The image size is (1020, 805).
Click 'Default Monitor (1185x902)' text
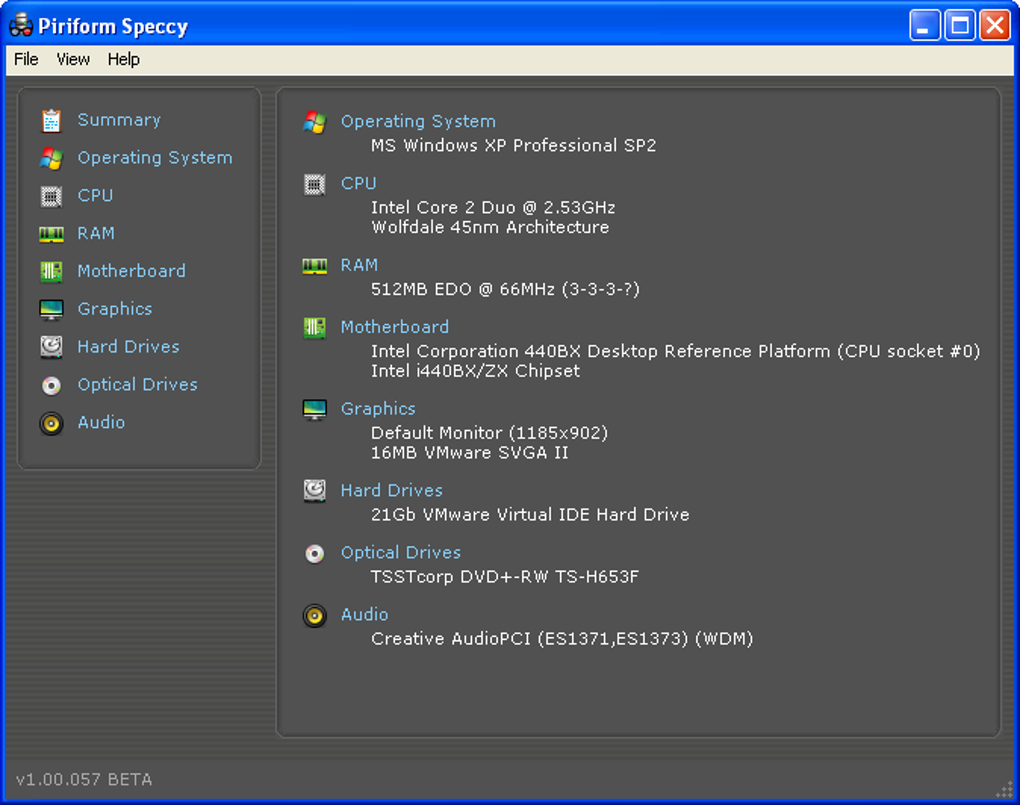tap(489, 433)
